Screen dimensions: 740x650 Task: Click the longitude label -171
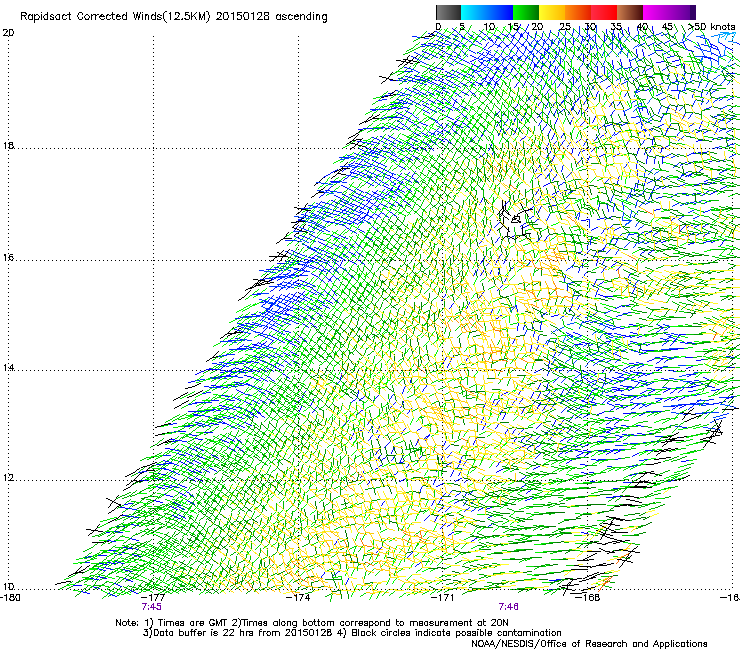[x=443, y=598]
